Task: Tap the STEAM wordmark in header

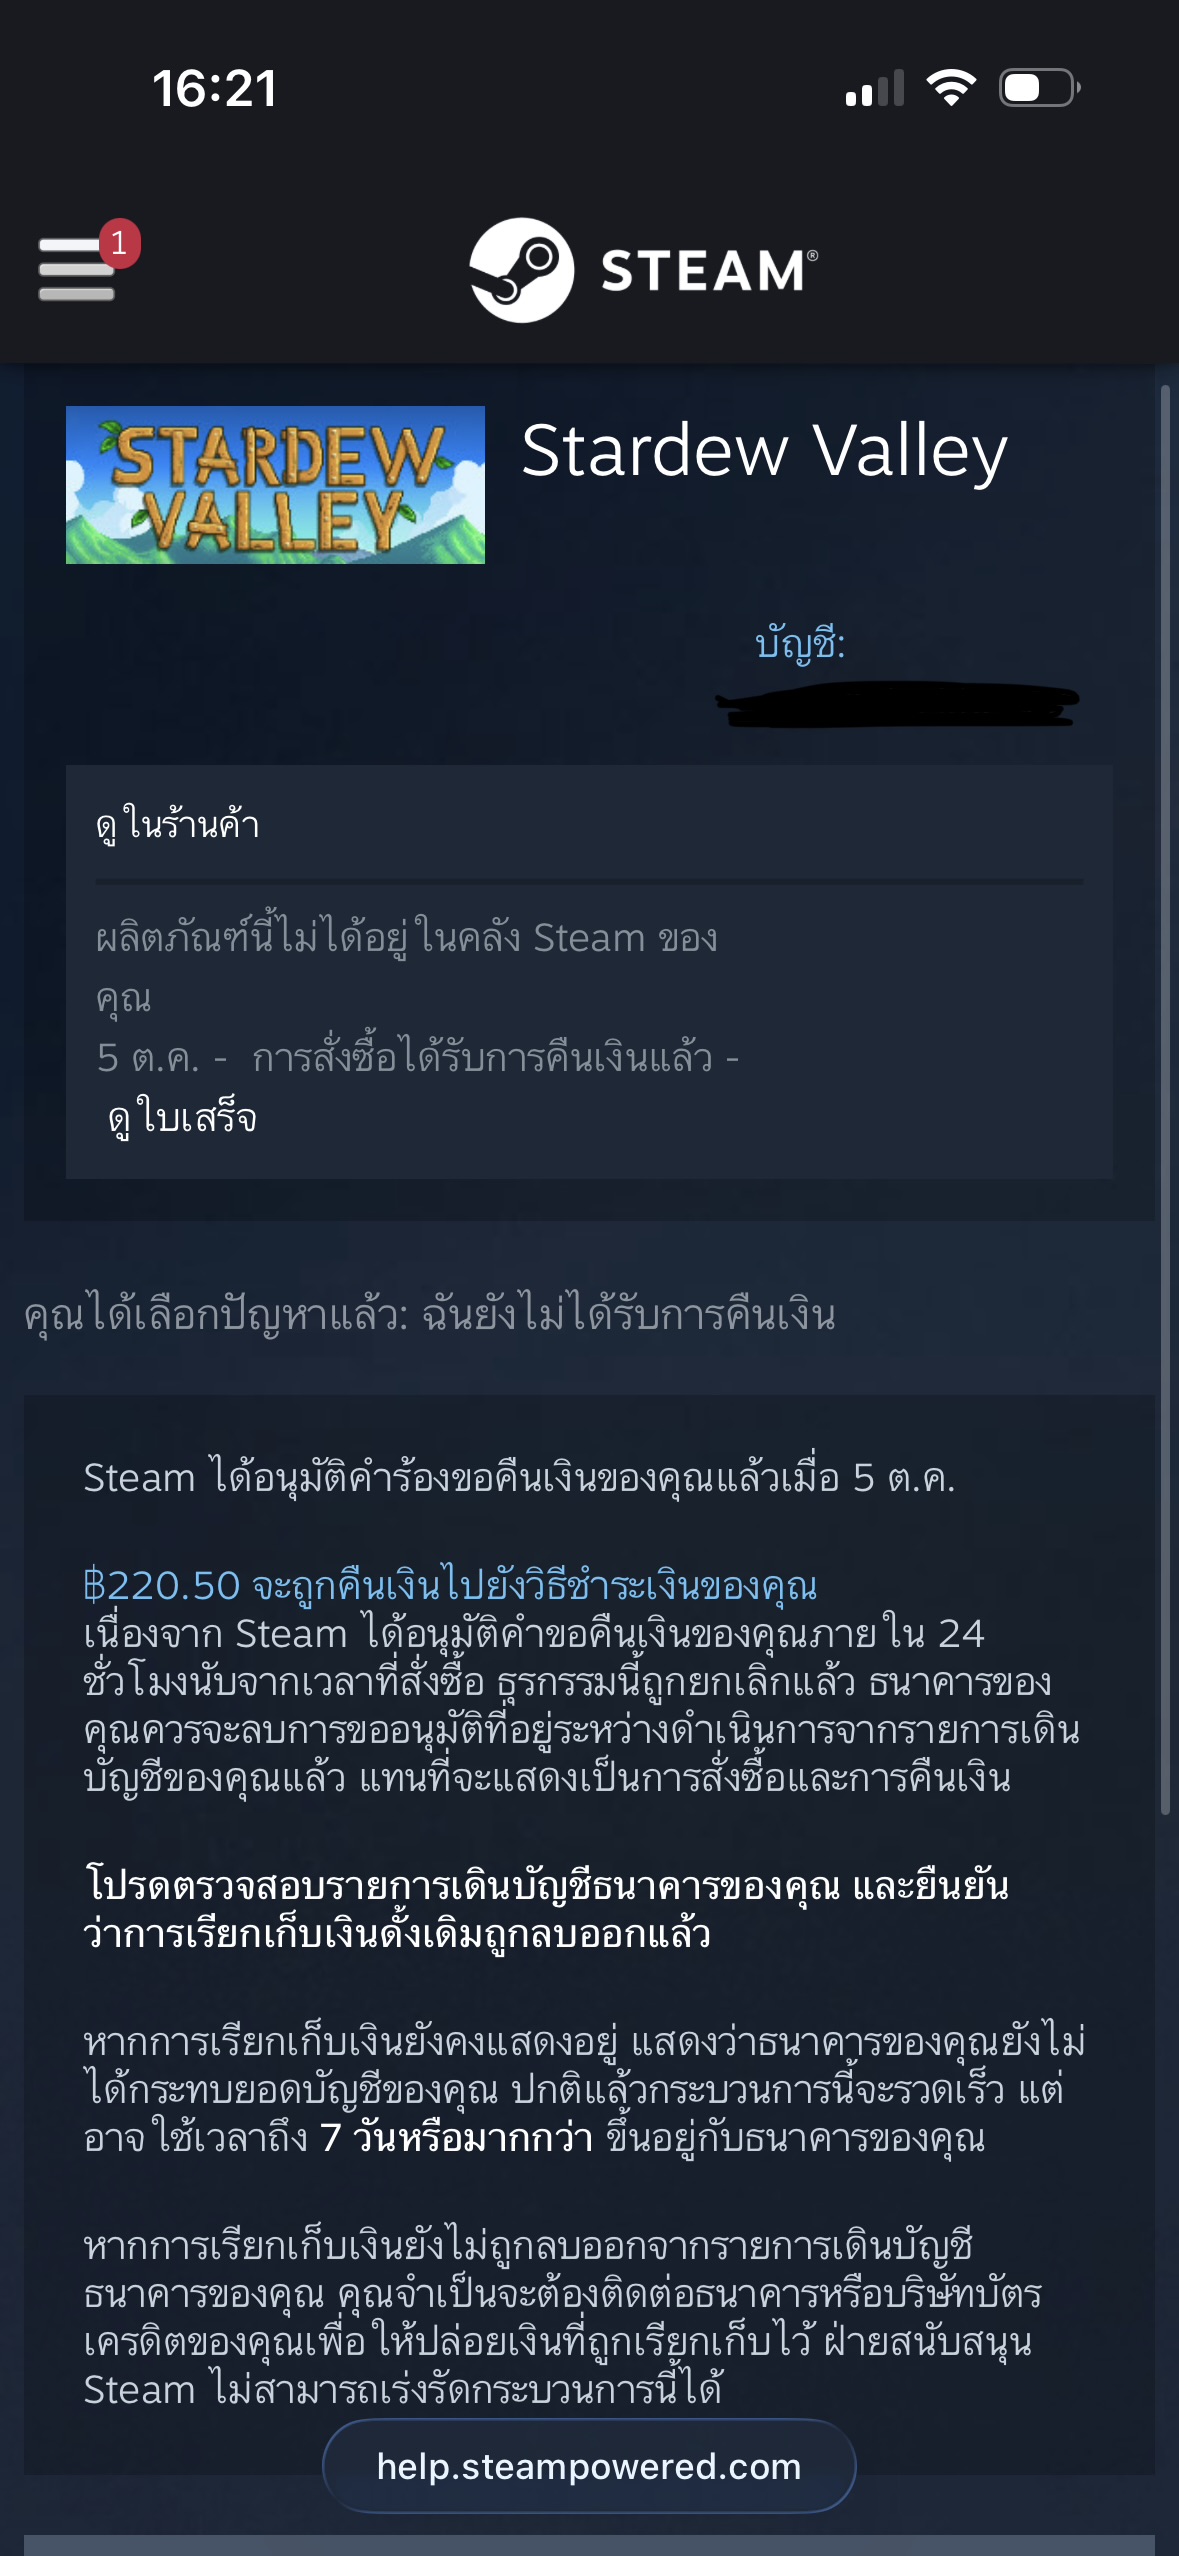Action: (709, 271)
